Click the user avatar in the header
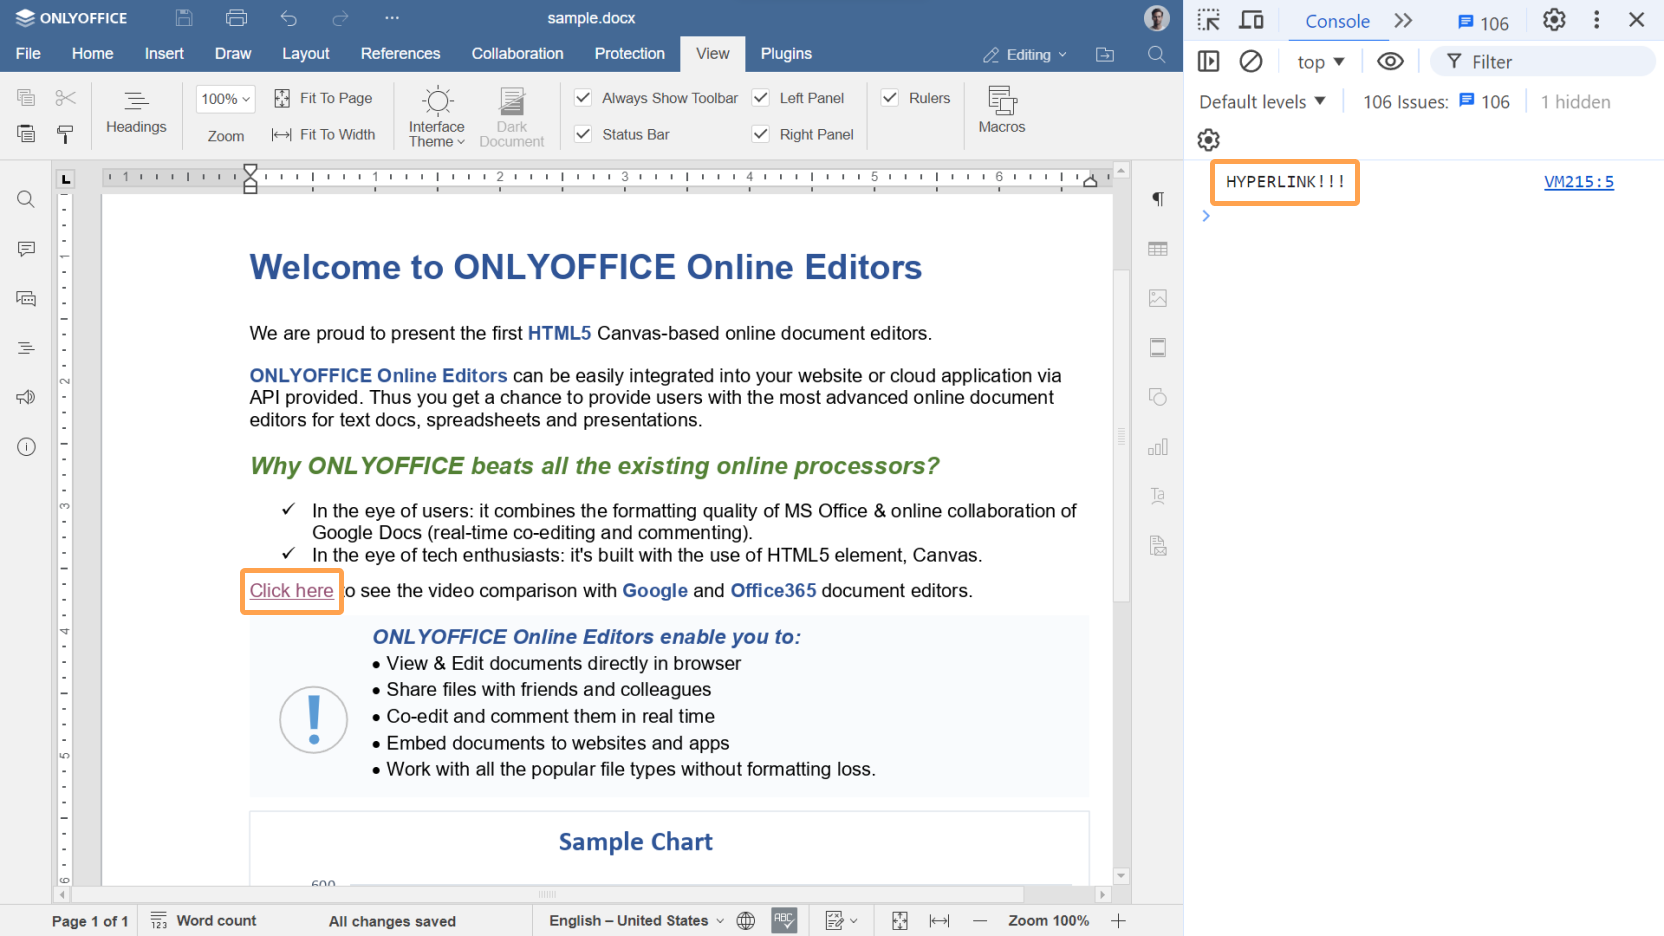The image size is (1664, 936). click(1156, 18)
